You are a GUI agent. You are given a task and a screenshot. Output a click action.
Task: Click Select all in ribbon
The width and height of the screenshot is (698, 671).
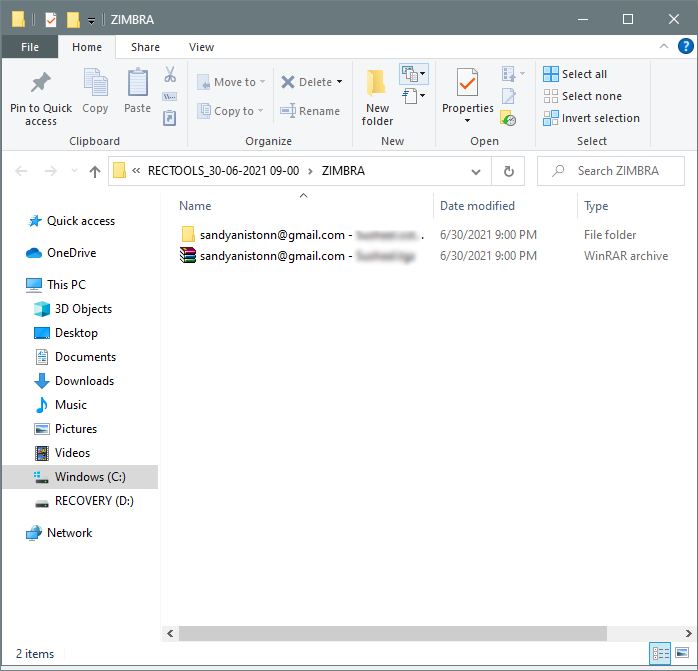tap(575, 74)
